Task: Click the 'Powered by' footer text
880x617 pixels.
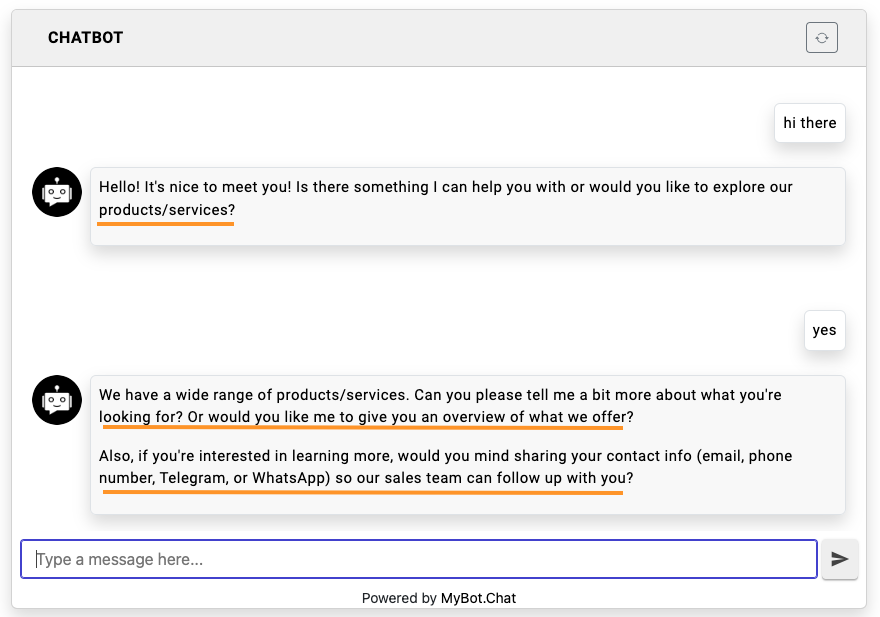Action: (x=399, y=598)
